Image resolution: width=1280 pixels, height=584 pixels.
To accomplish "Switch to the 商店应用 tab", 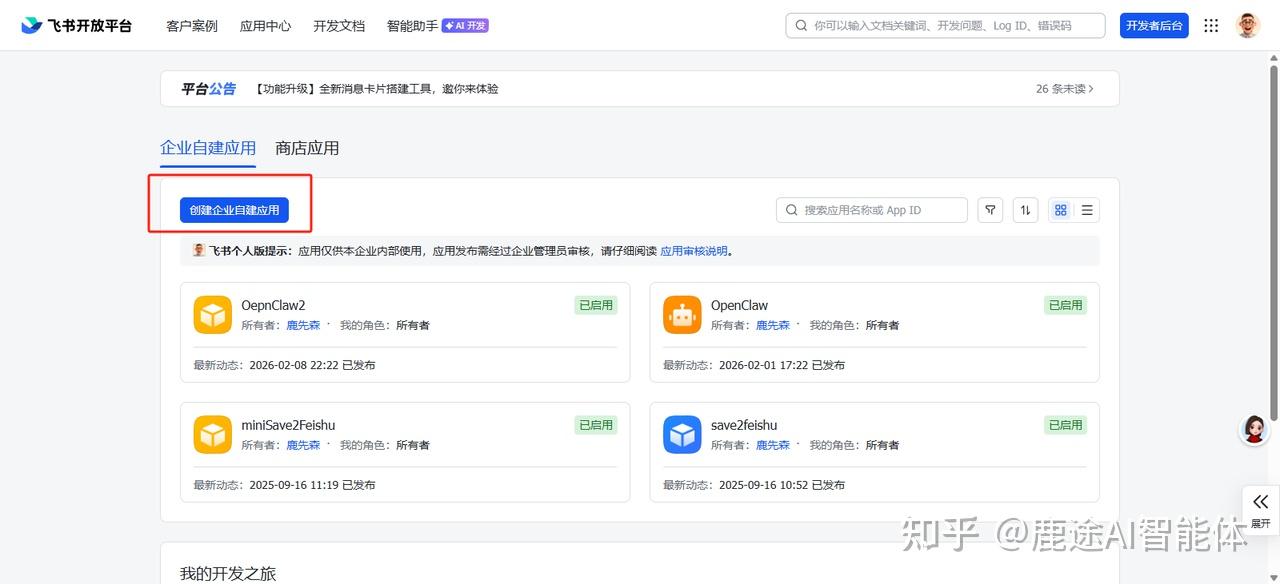I will coord(307,148).
